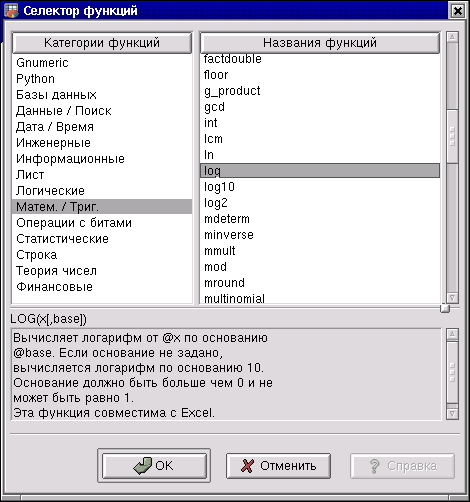Choose the mdeterm function

click(x=320, y=219)
